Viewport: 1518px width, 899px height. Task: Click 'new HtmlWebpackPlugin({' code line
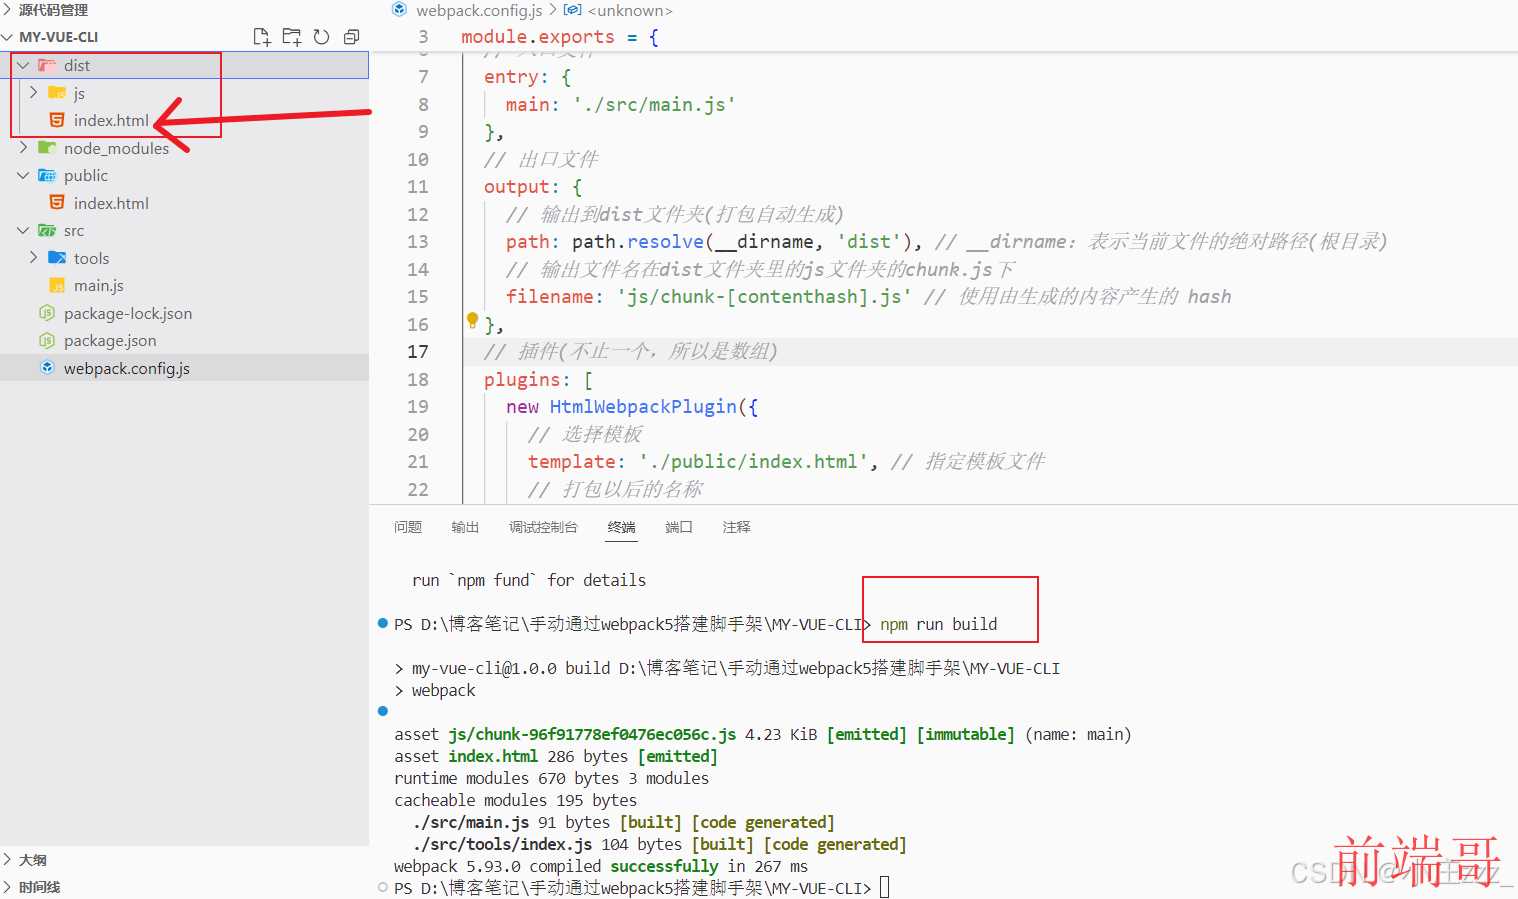click(x=632, y=406)
